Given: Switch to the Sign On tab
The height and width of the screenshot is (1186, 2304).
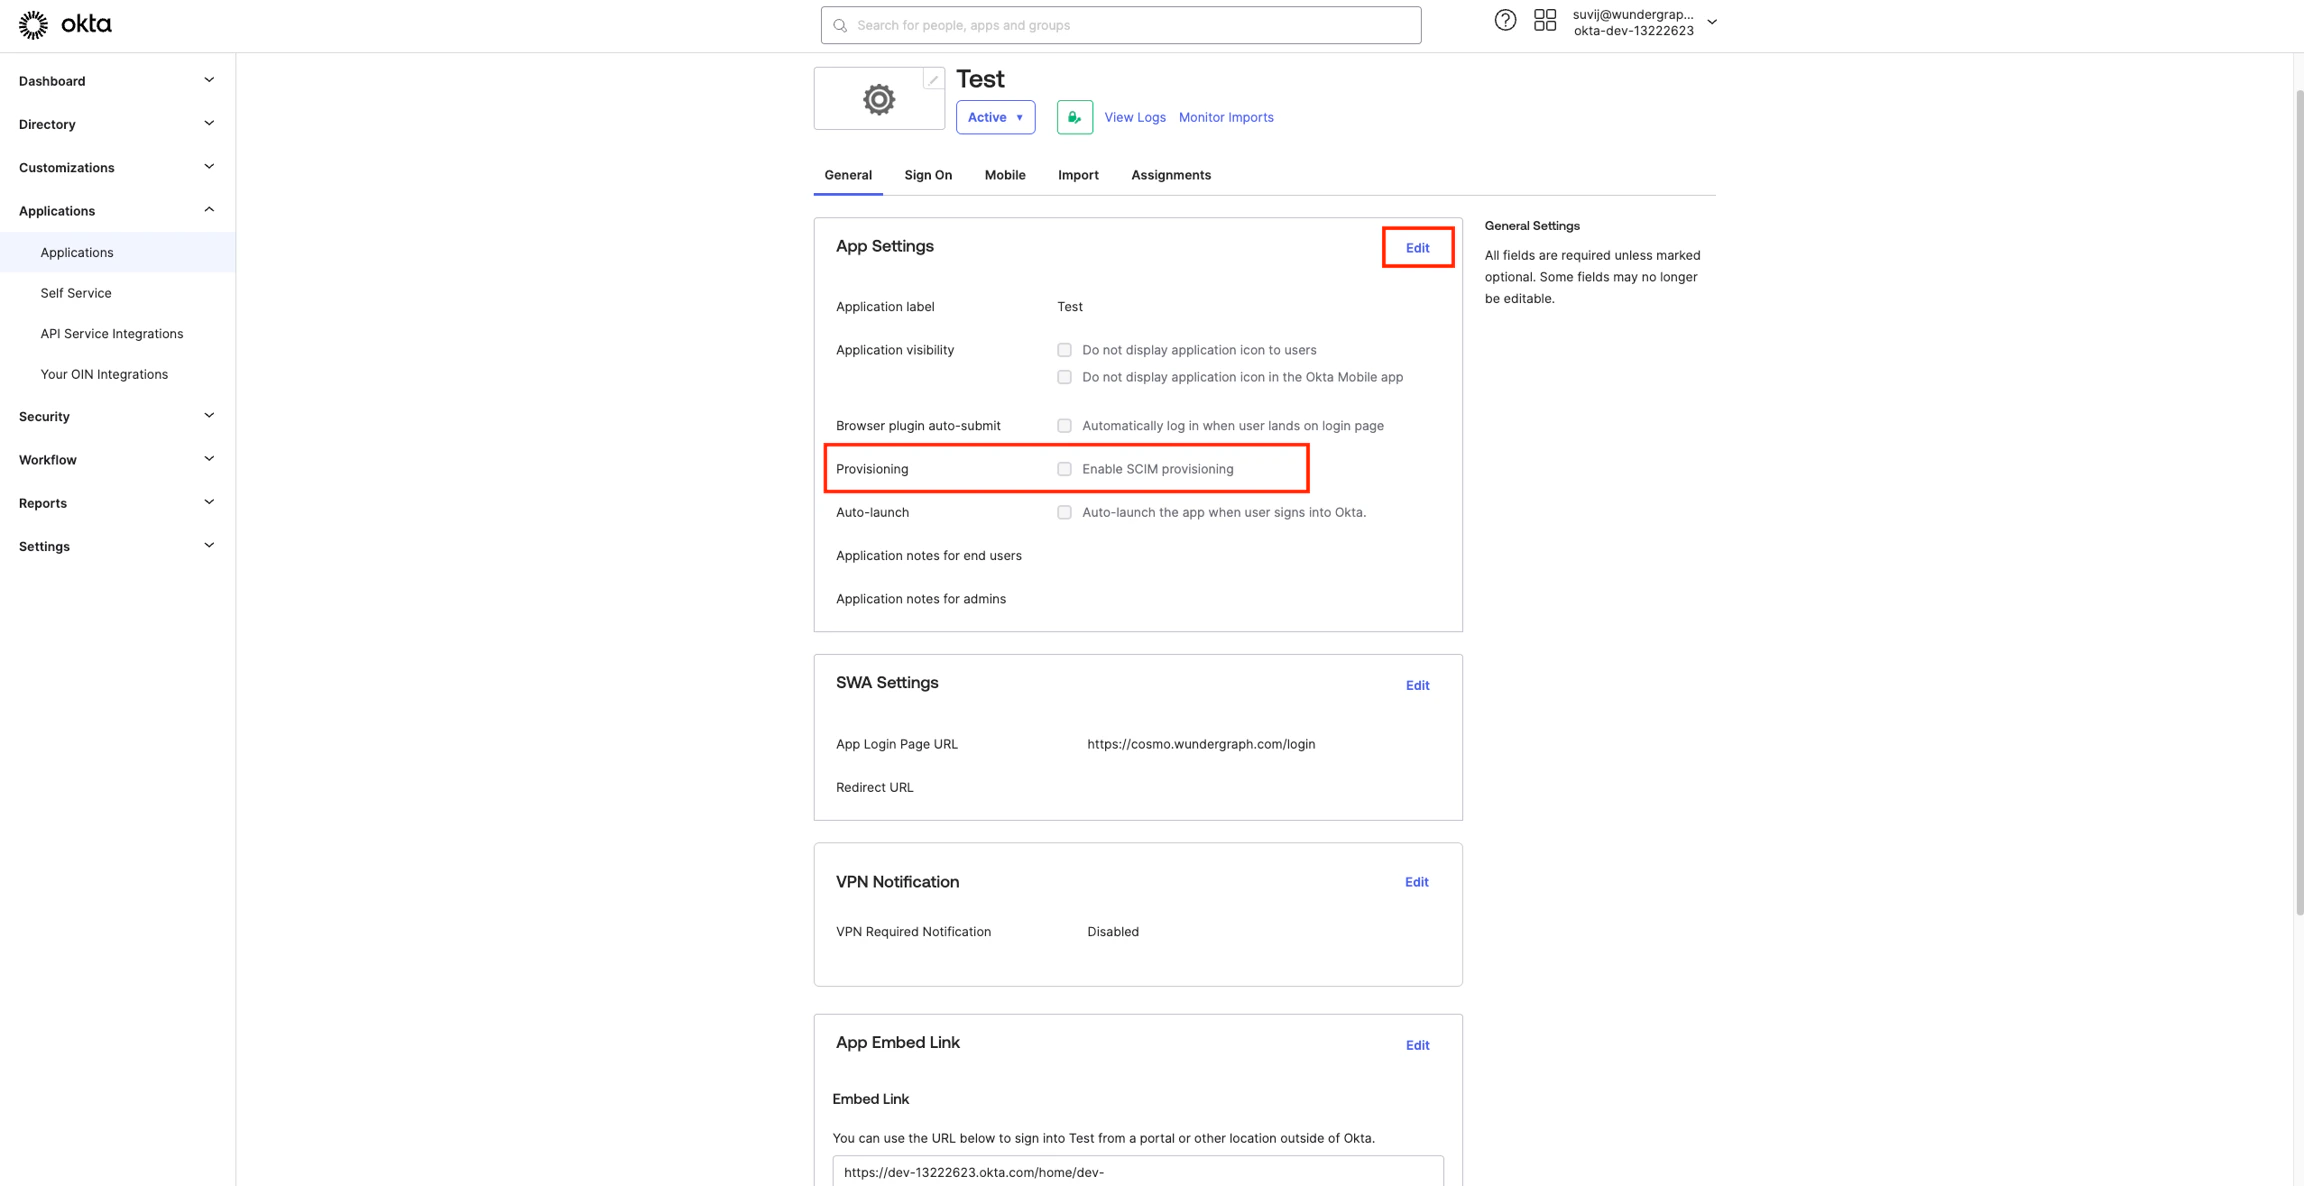Looking at the screenshot, I should coord(927,175).
